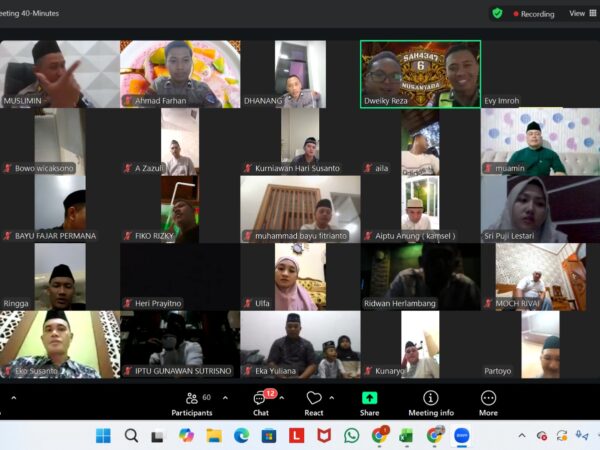
Task: Expand the Chat options caret
Action: [x=282, y=397]
